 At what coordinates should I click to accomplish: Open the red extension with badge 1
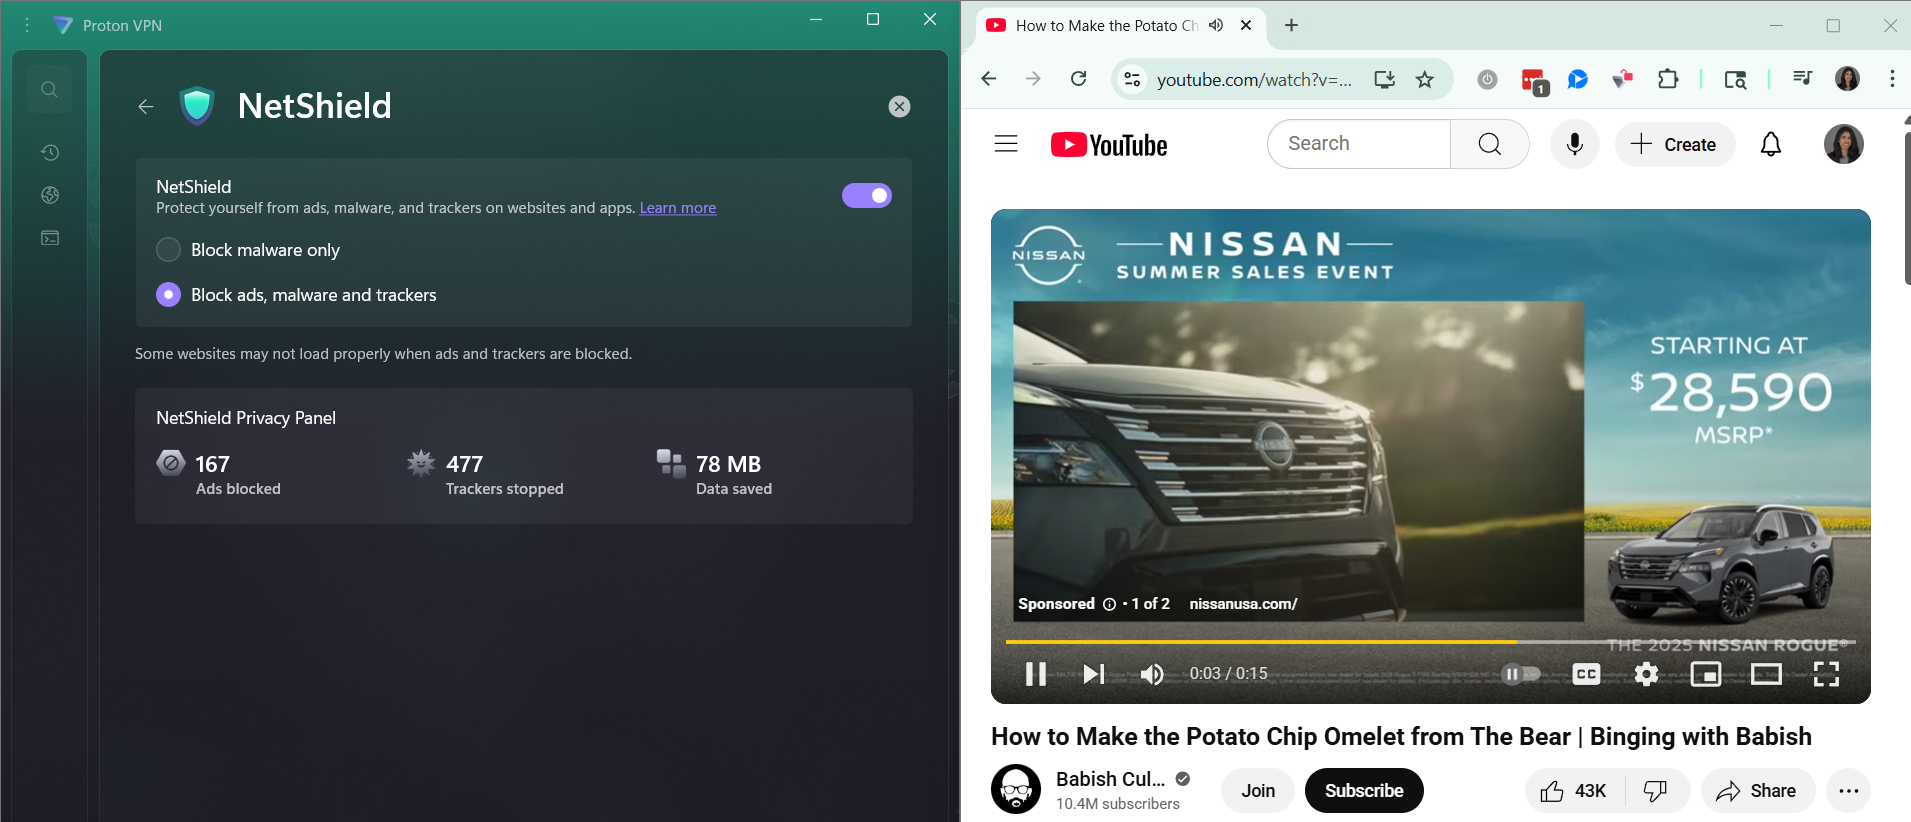click(1534, 81)
